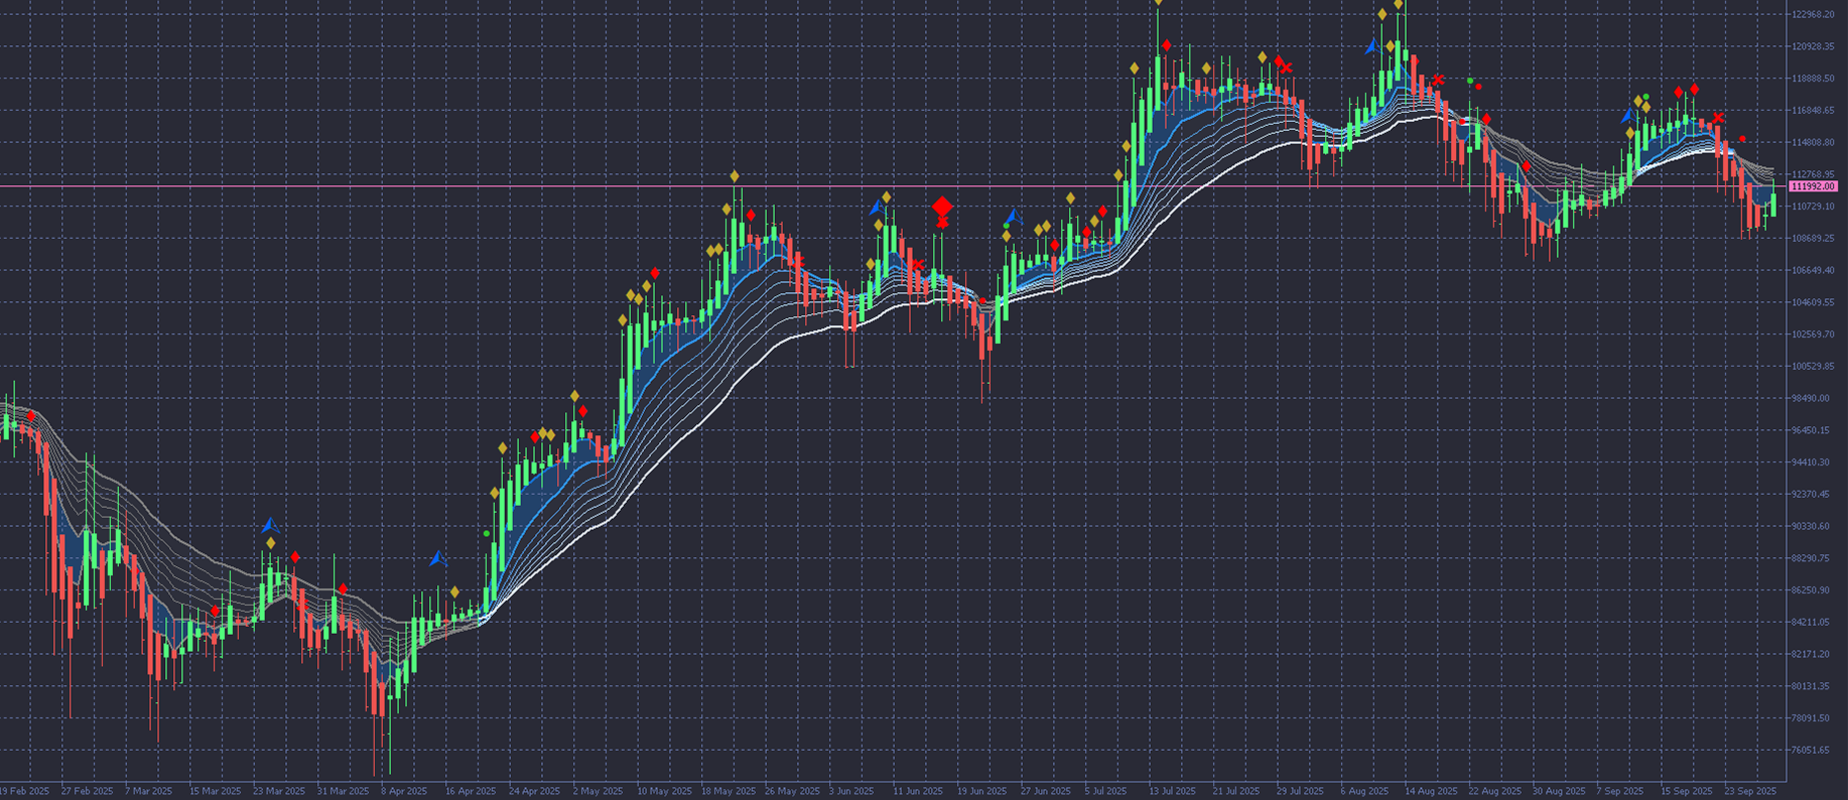Click the 76051.65 price axis label
This screenshot has height=800, width=1848.
[x=1811, y=750]
